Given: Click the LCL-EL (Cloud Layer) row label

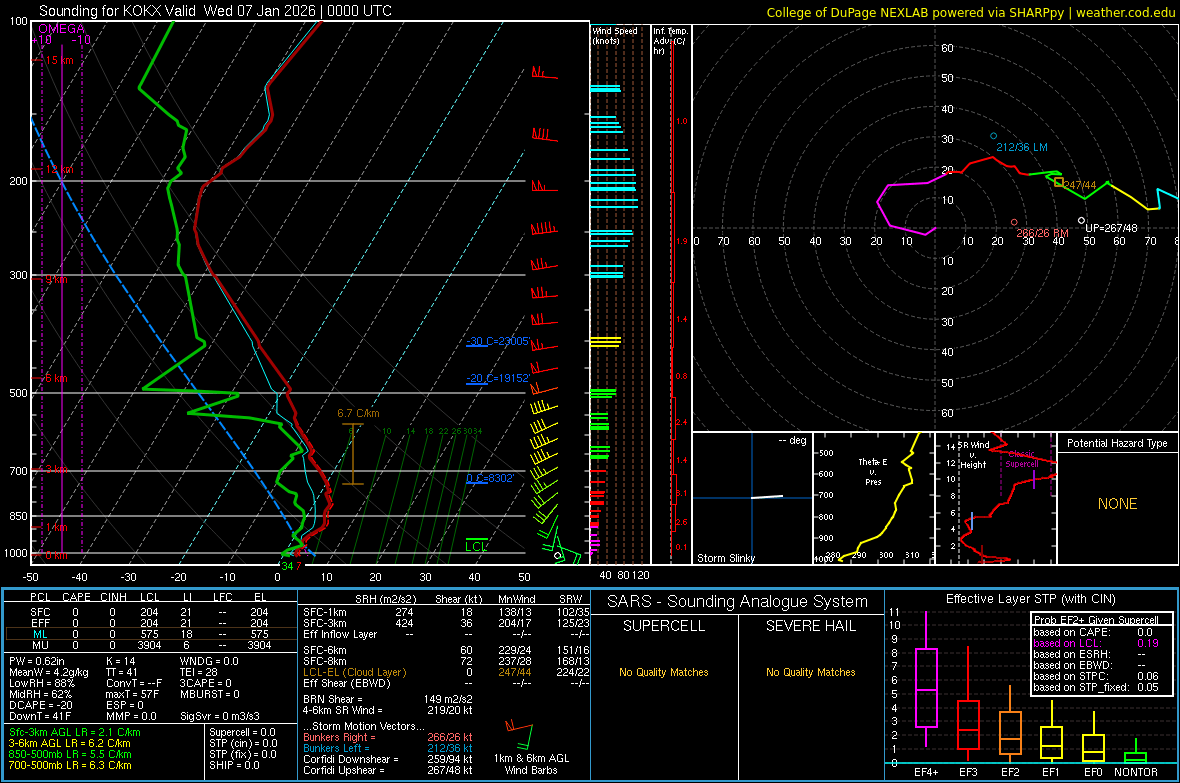Looking at the screenshot, I should (x=354, y=672).
